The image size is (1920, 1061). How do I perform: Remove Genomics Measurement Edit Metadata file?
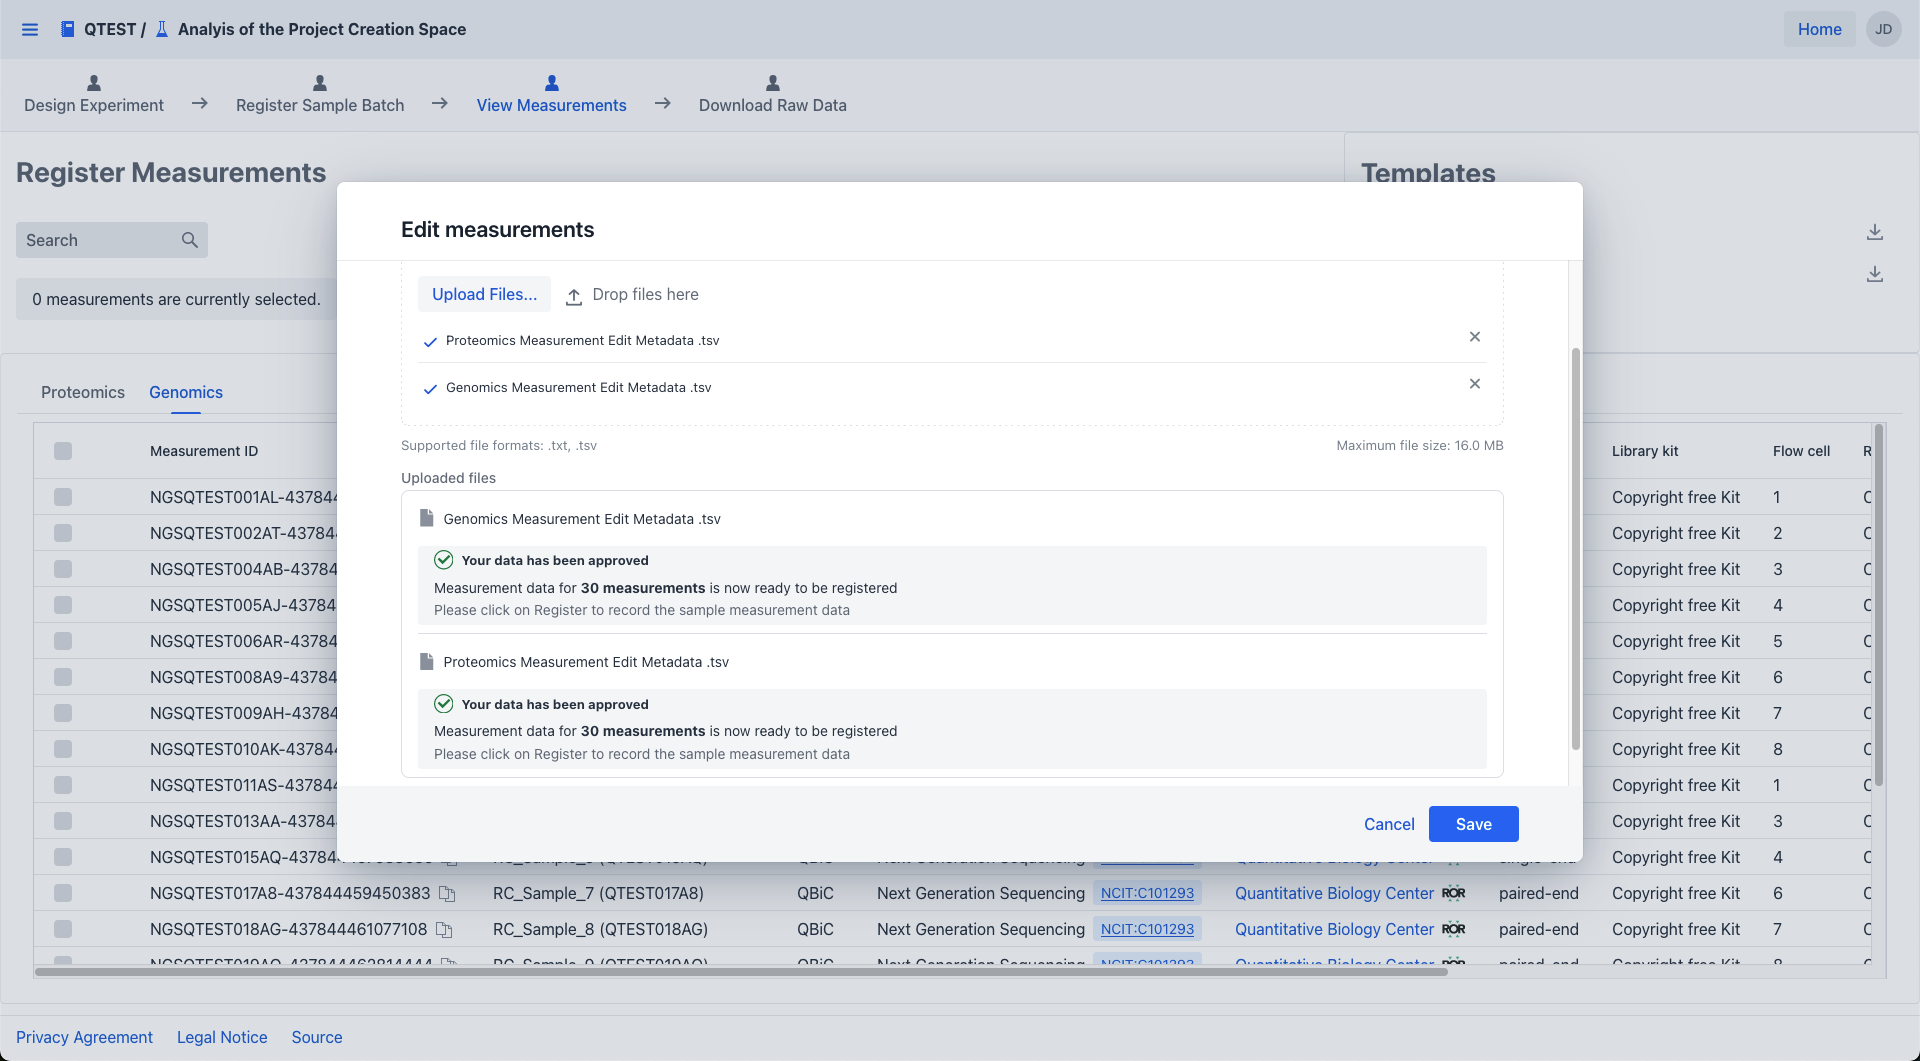coord(1474,384)
